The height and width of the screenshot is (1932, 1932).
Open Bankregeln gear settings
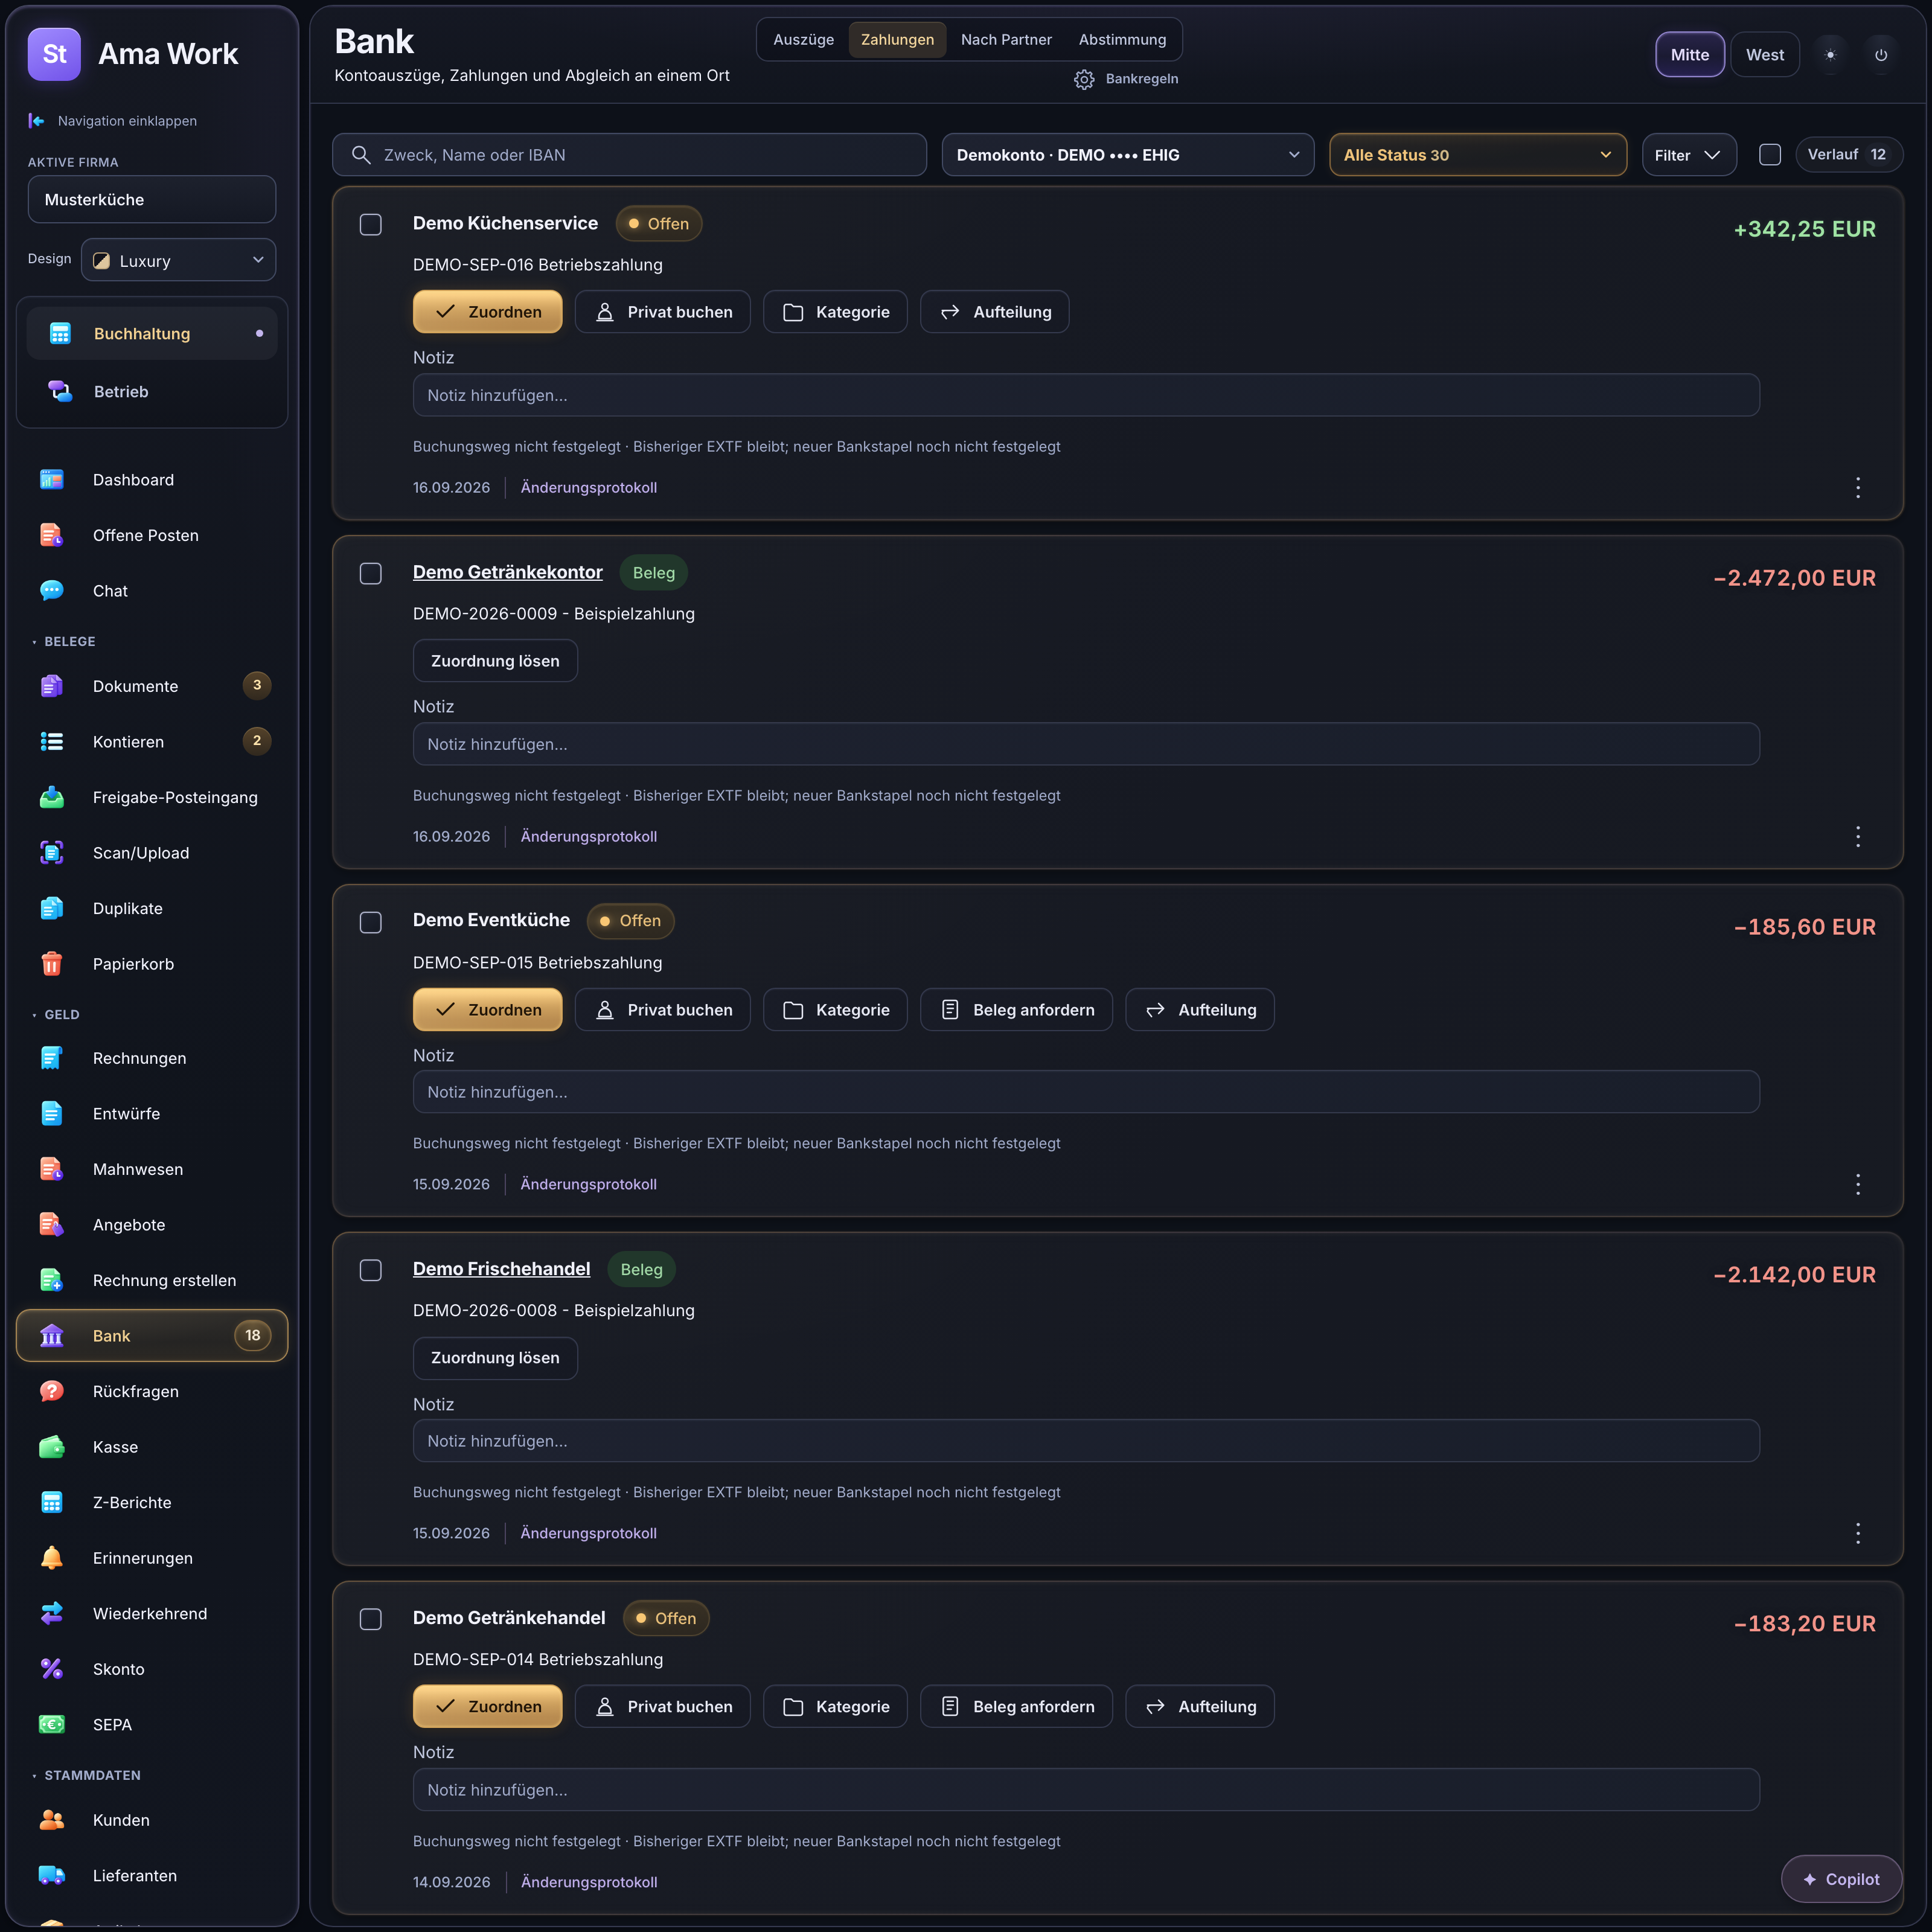[1084, 79]
